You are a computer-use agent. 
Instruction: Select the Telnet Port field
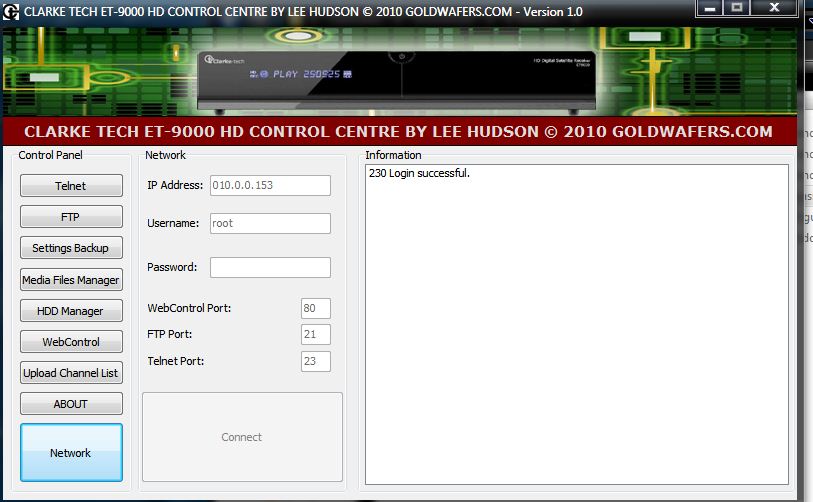pos(316,361)
